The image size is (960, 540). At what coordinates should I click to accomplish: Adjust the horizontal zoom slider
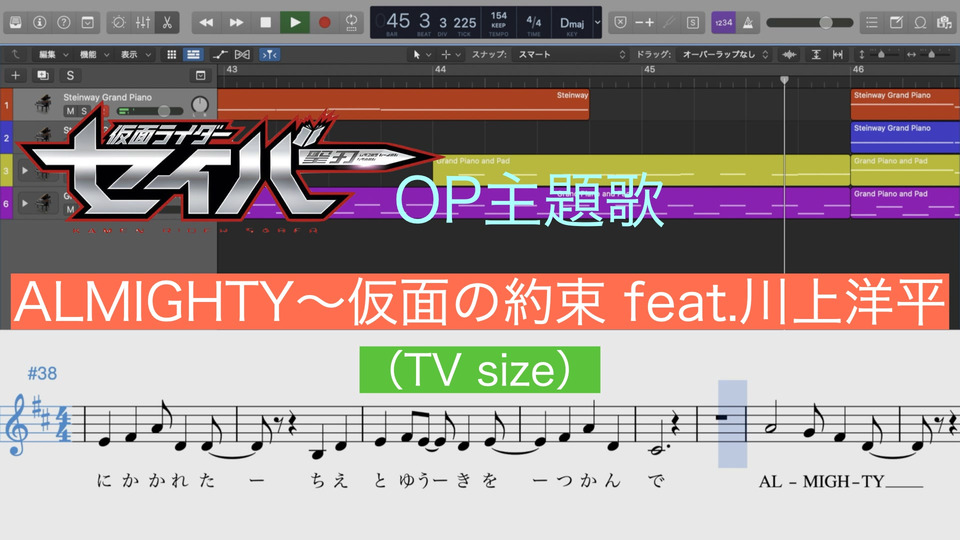[x=931, y=54]
